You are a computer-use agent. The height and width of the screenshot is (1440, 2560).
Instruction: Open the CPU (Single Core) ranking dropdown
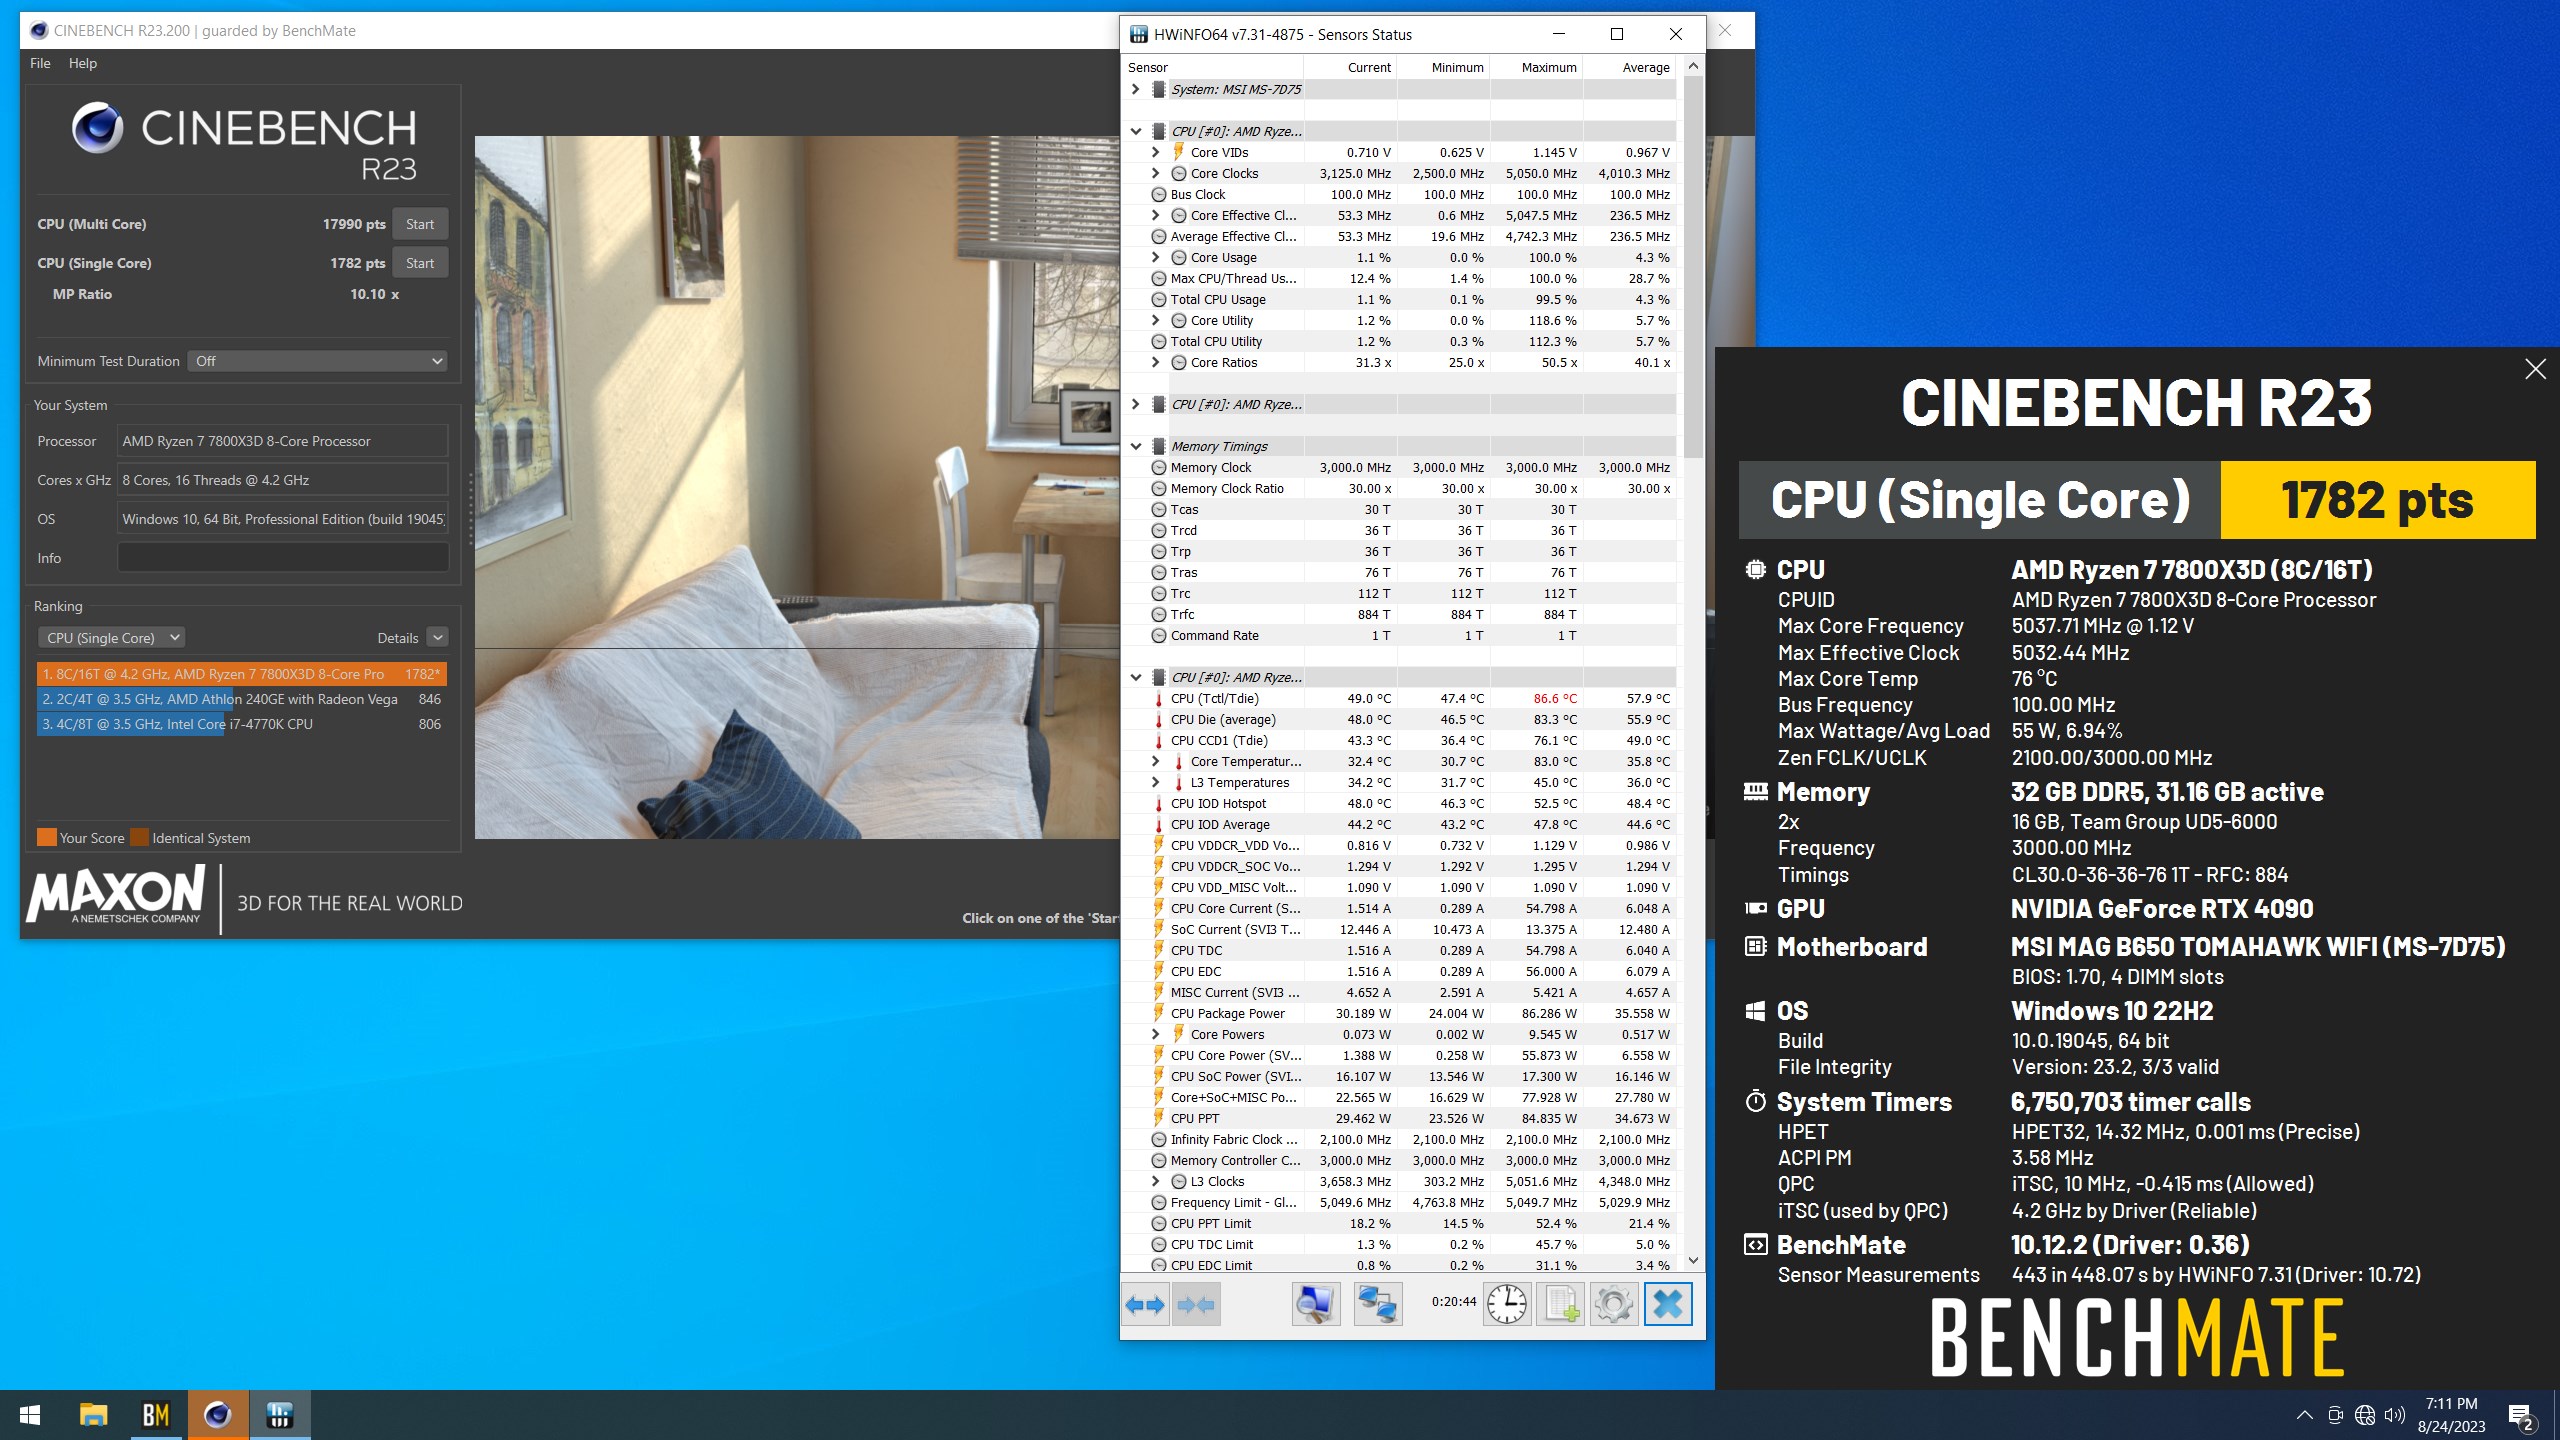[x=111, y=638]
